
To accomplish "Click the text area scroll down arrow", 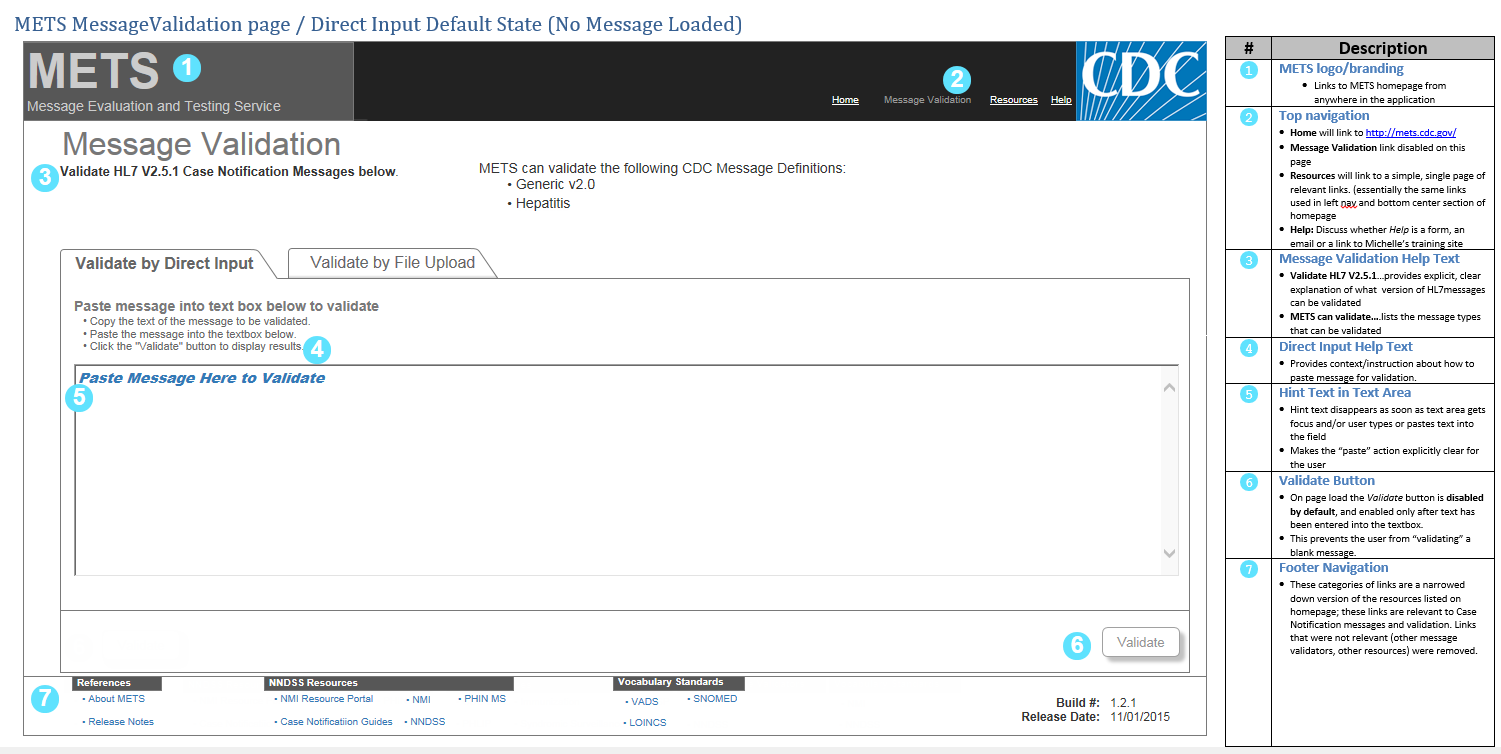I will click(x=1169, y=553).
